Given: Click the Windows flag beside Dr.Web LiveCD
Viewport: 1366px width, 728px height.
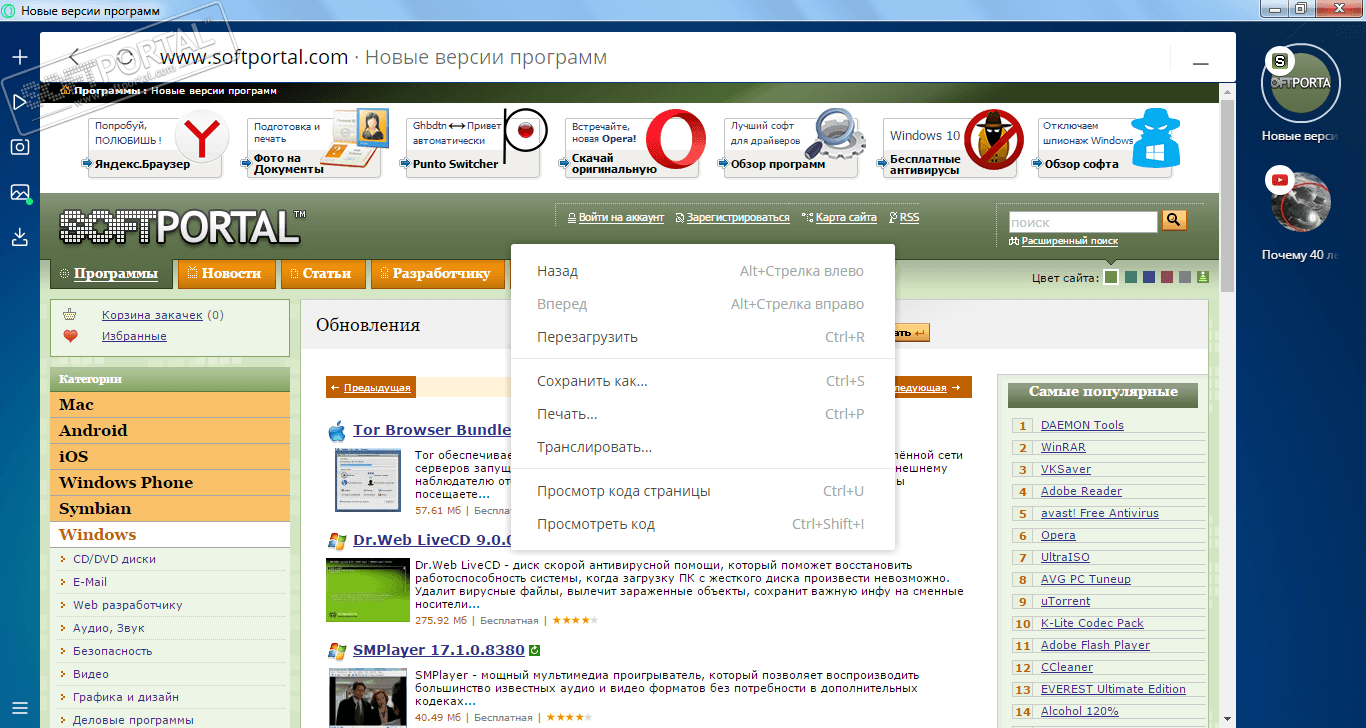Looking at the screenshot, I should [336, 541].
